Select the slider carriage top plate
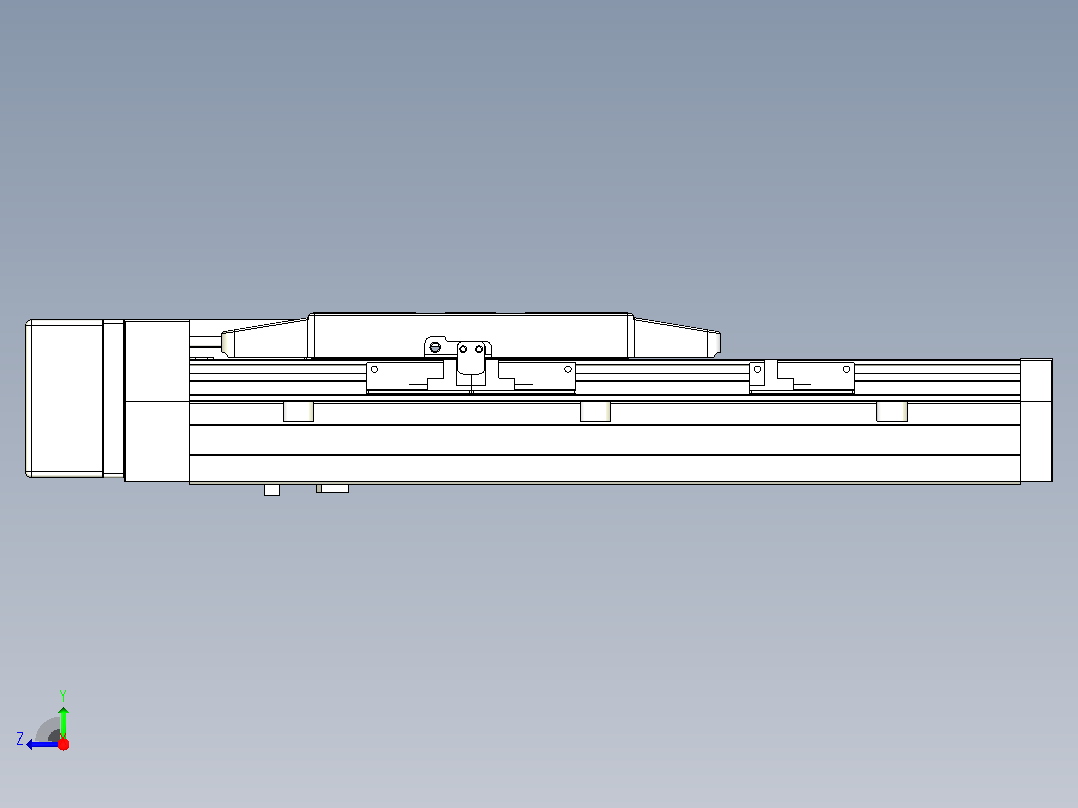 coord(470,336)
